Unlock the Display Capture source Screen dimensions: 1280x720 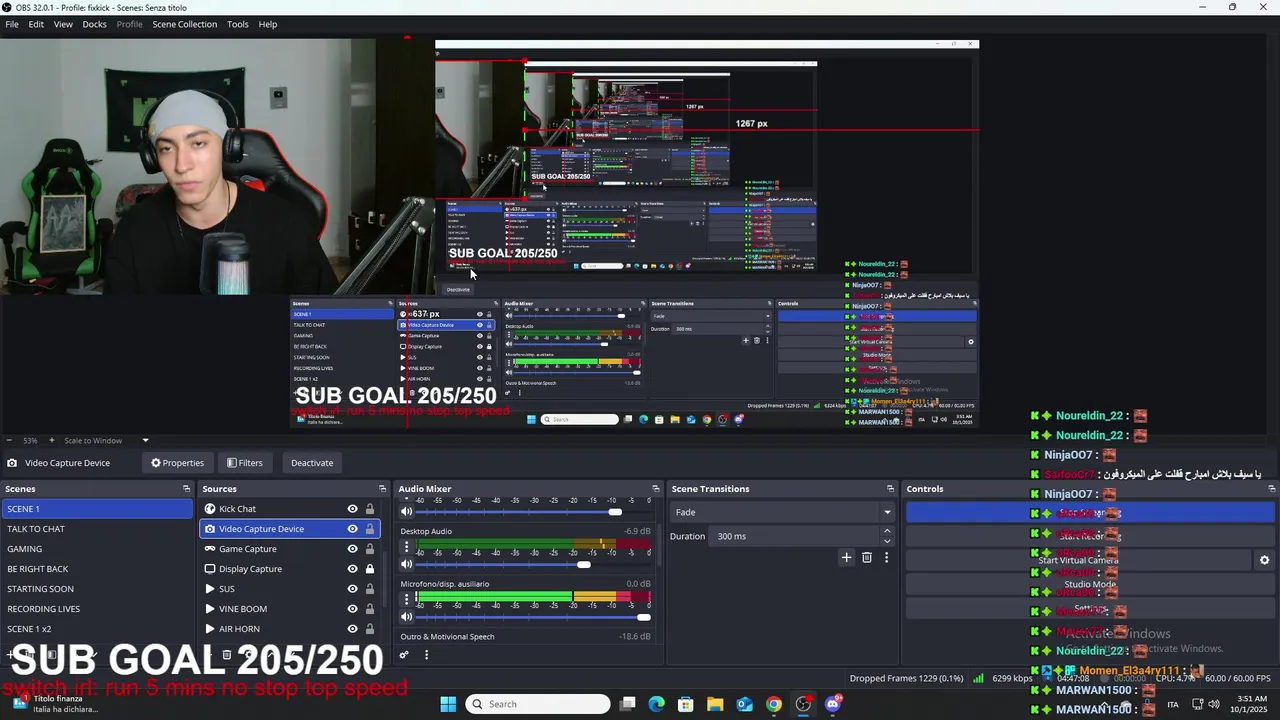tap(369, 569)
